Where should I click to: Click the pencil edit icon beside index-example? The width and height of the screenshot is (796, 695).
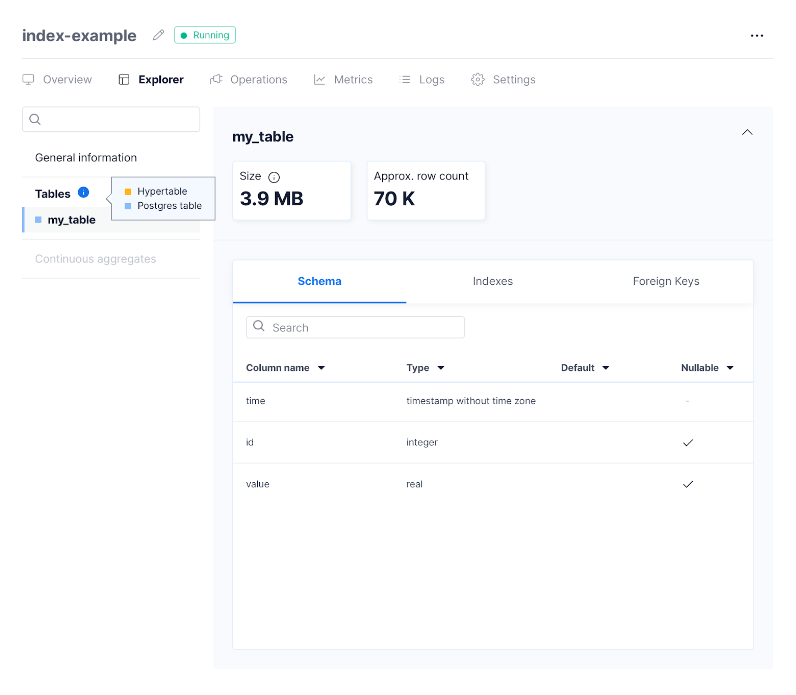coord(158,35)
